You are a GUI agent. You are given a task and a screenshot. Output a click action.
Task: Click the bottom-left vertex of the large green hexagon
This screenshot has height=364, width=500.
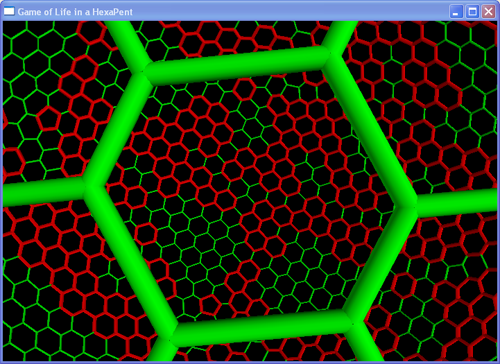pos(173,331)
